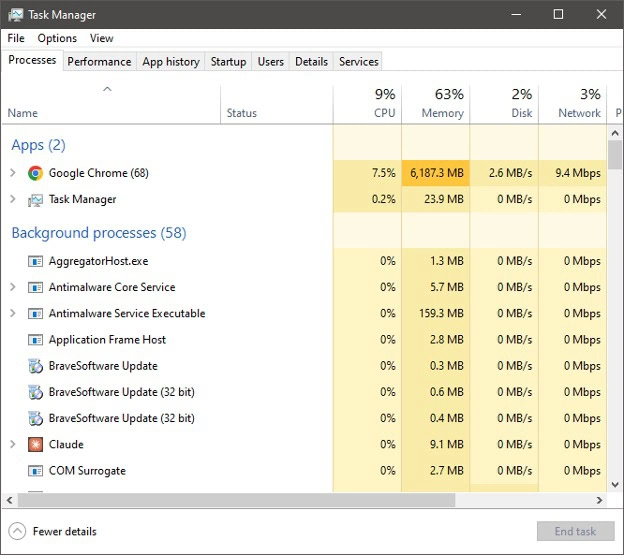The width and height of the screenshot is (624, 556).
Task: Open the Options menu
Action: (x=57, y=38)
